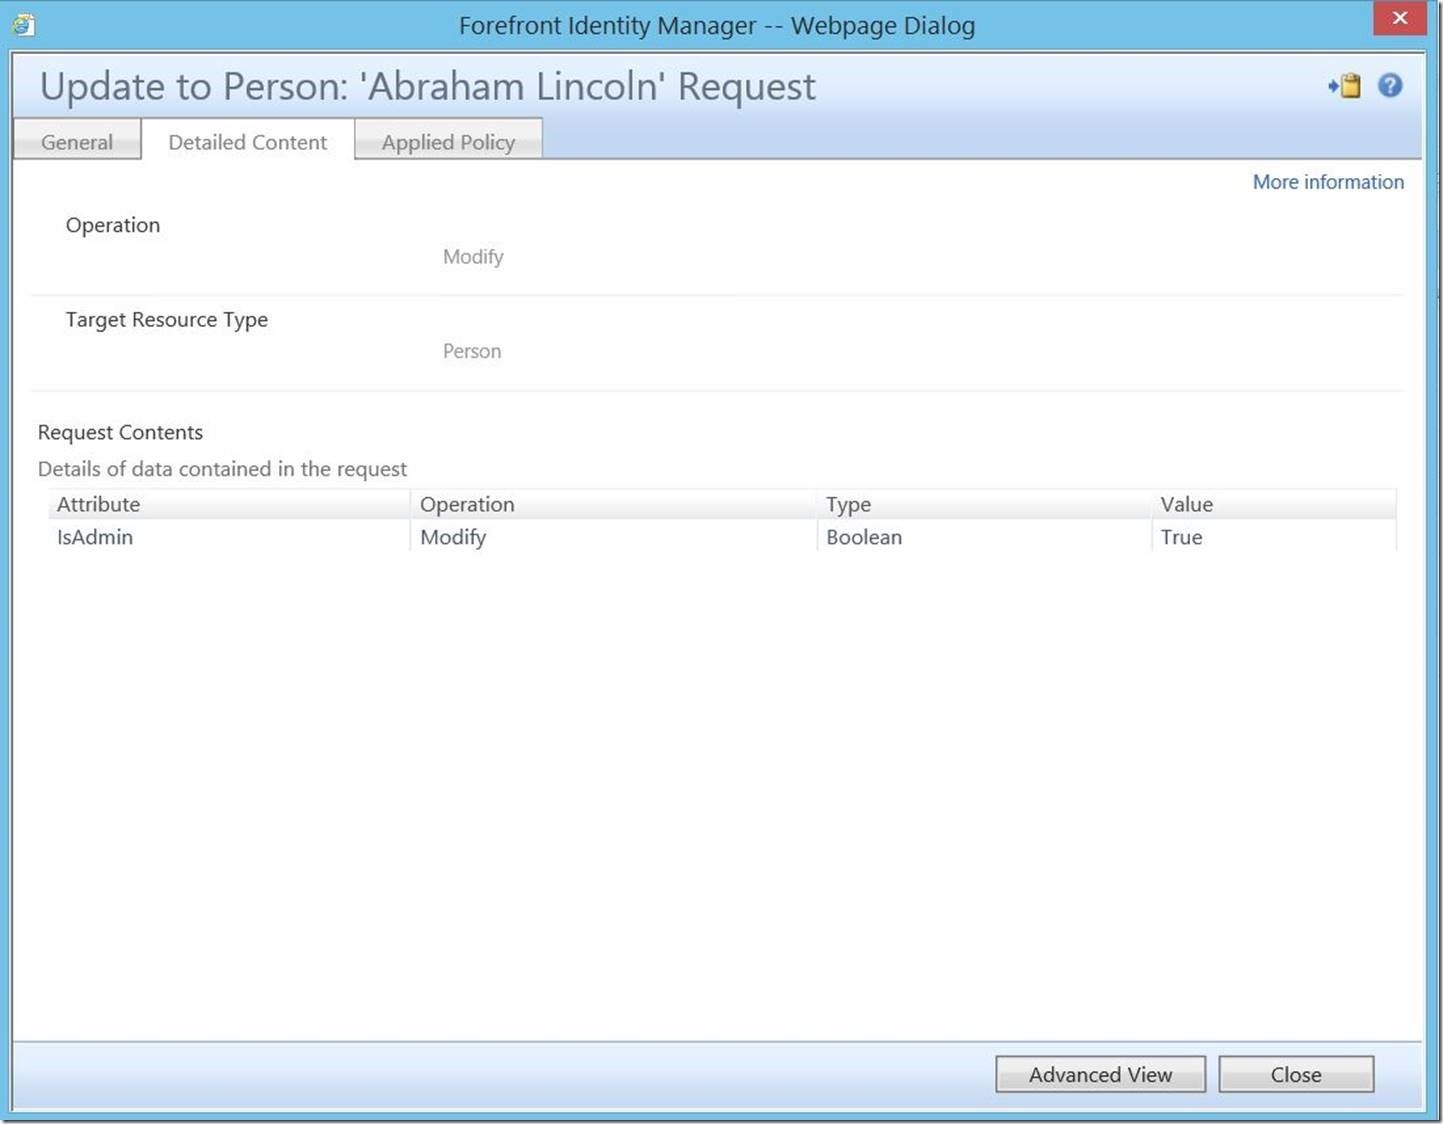The width and height of the screenshot is (1443, 1124).
Task: Click the Operation column header in table
Action: [613, 504]
